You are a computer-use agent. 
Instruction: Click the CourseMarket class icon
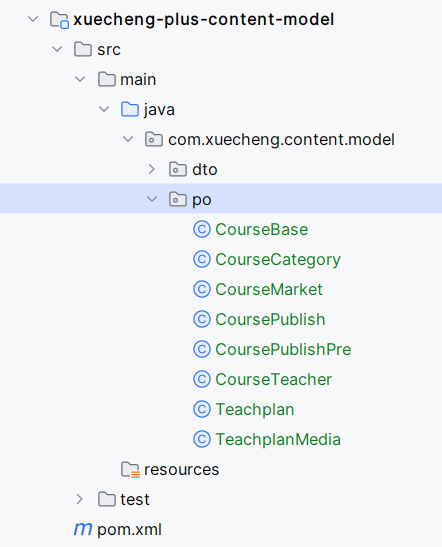pyautogui.click(x=202, y=290)
